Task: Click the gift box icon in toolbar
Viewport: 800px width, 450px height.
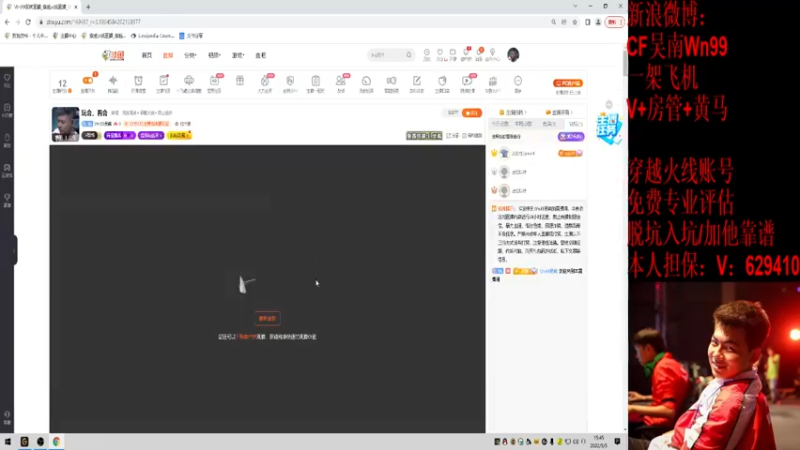Action: click(x=240, y=81)
